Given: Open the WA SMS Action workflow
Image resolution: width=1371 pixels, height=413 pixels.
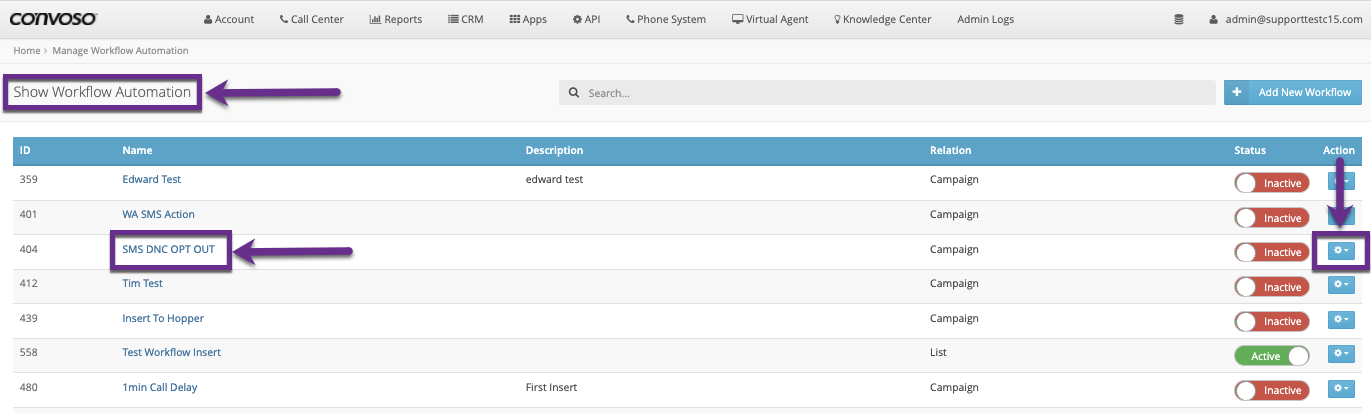Looking at the screenshot, I should (x=158, y=214).
